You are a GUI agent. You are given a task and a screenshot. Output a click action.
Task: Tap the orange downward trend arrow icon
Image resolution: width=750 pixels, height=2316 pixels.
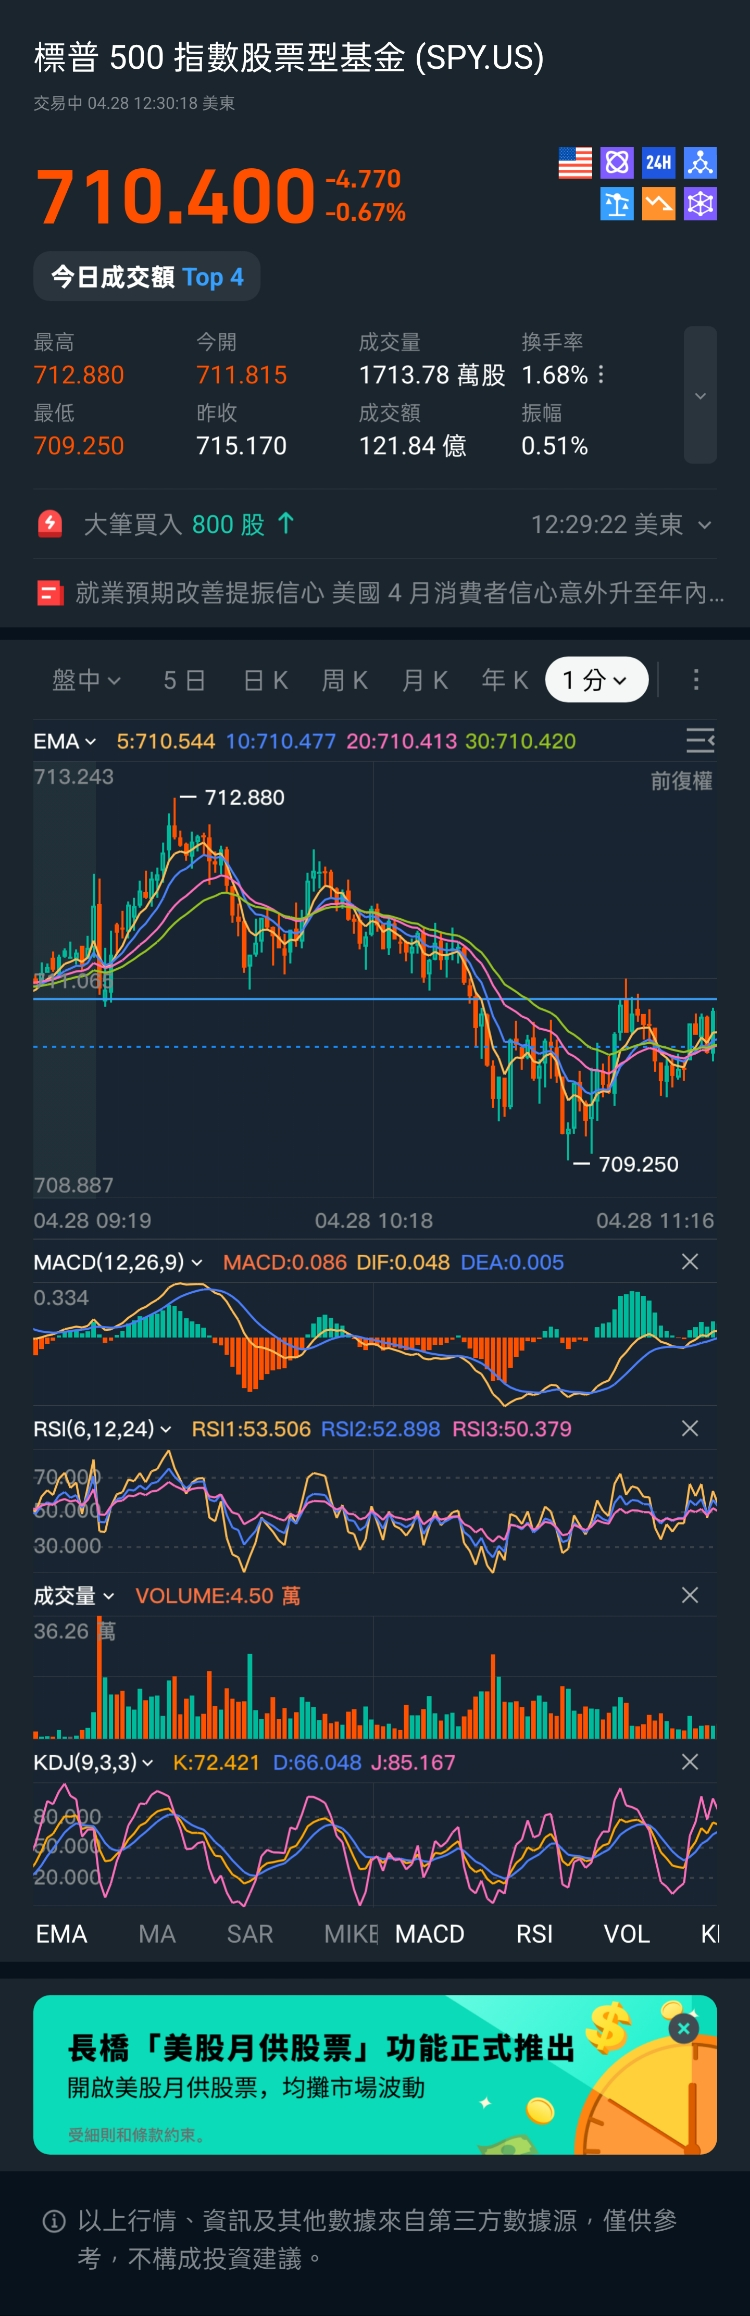[658, 205]
